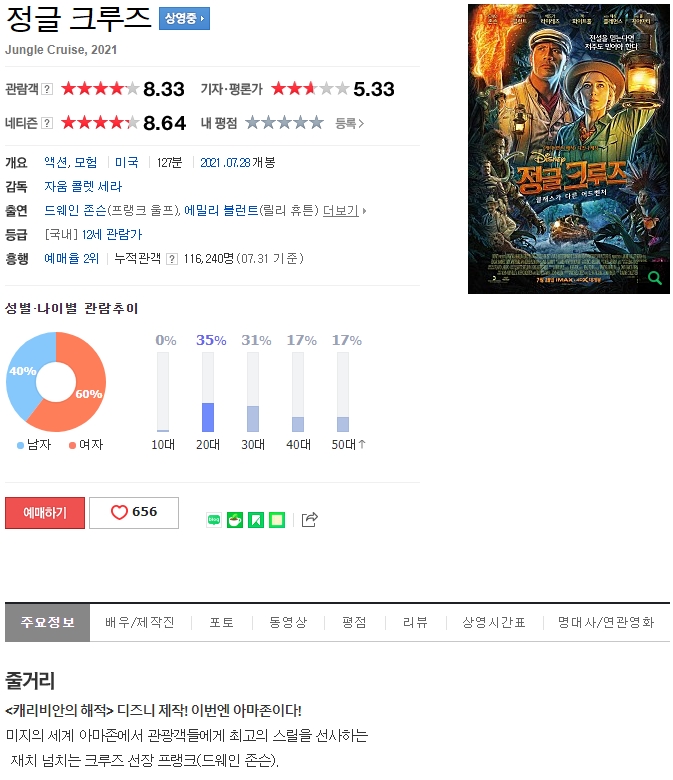Click the 예매하기 booking button
This screenshot has width=673, height=780.
[x=45, y=512]
